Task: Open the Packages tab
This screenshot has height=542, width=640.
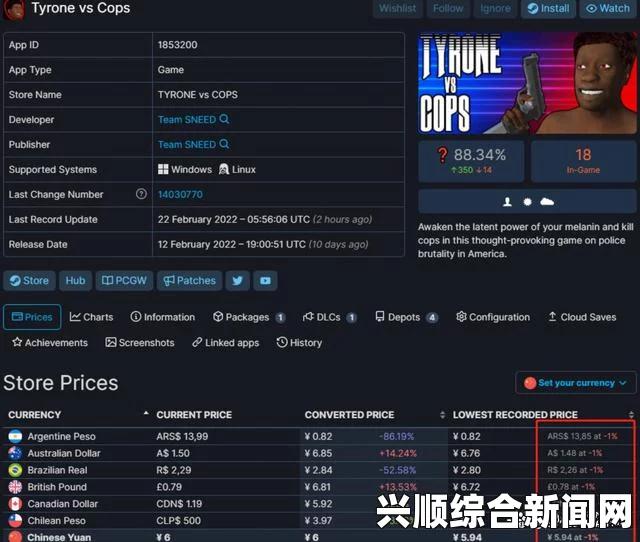Action: pyautogui.click(x=249, y=317)
